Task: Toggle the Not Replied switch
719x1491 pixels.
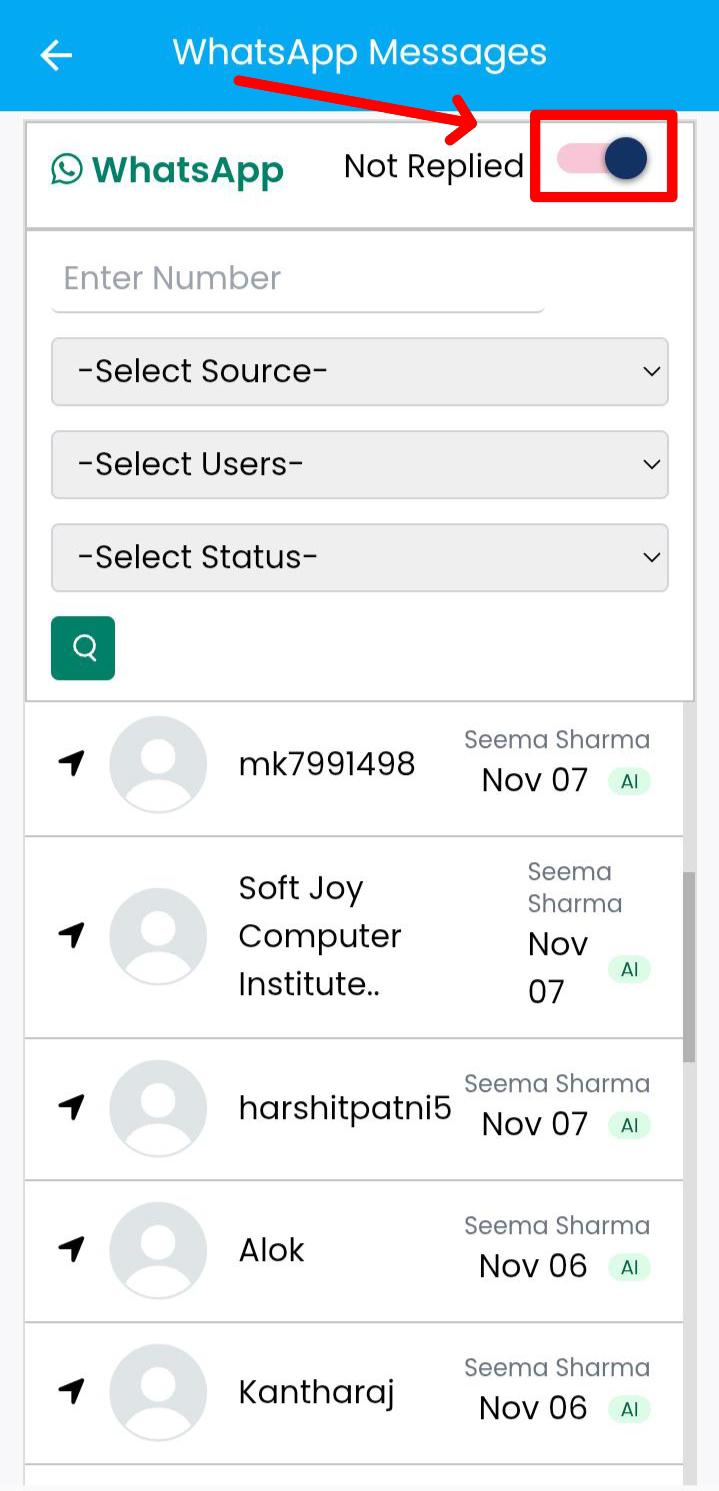Action: click(x=603, y=159)
